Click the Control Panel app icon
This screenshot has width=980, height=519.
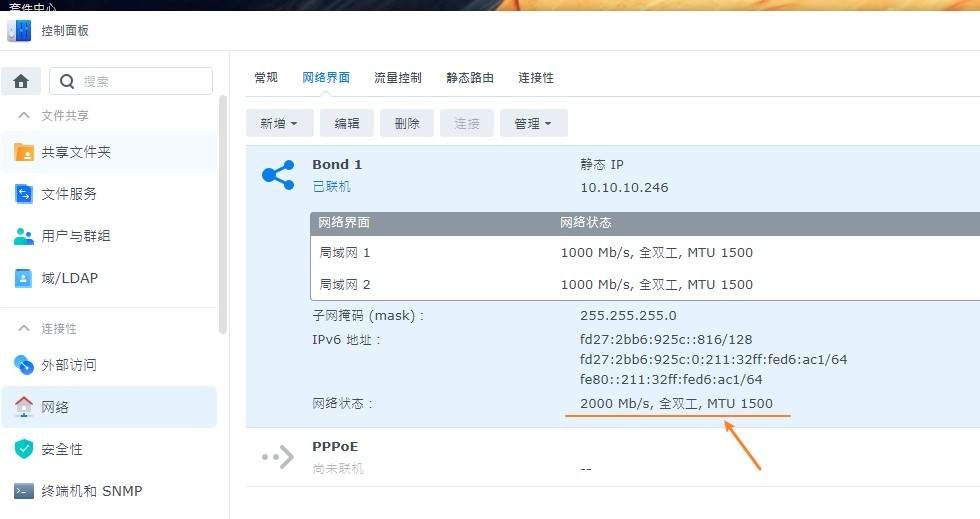click(x=18, y=31)
